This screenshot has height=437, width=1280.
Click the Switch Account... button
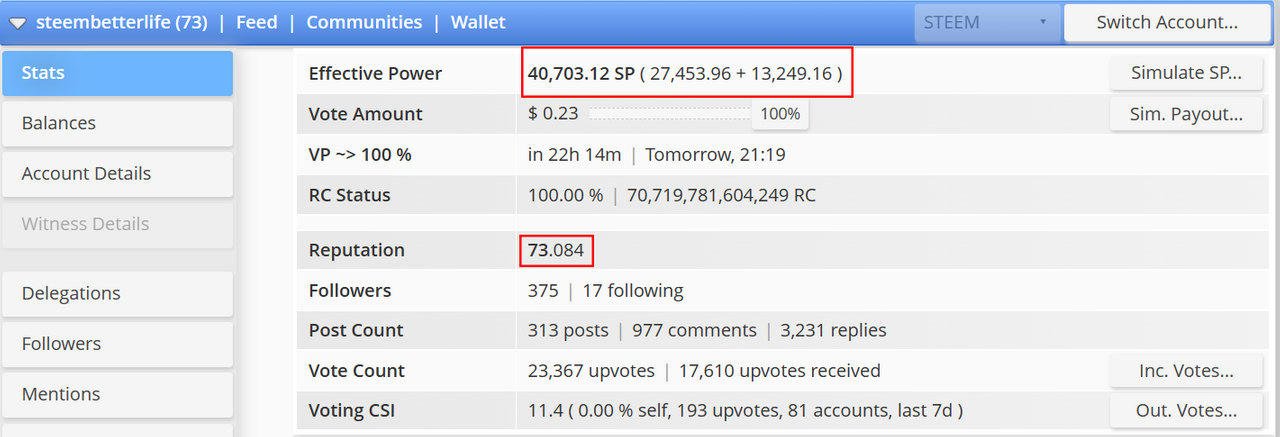pos(1167,22)
